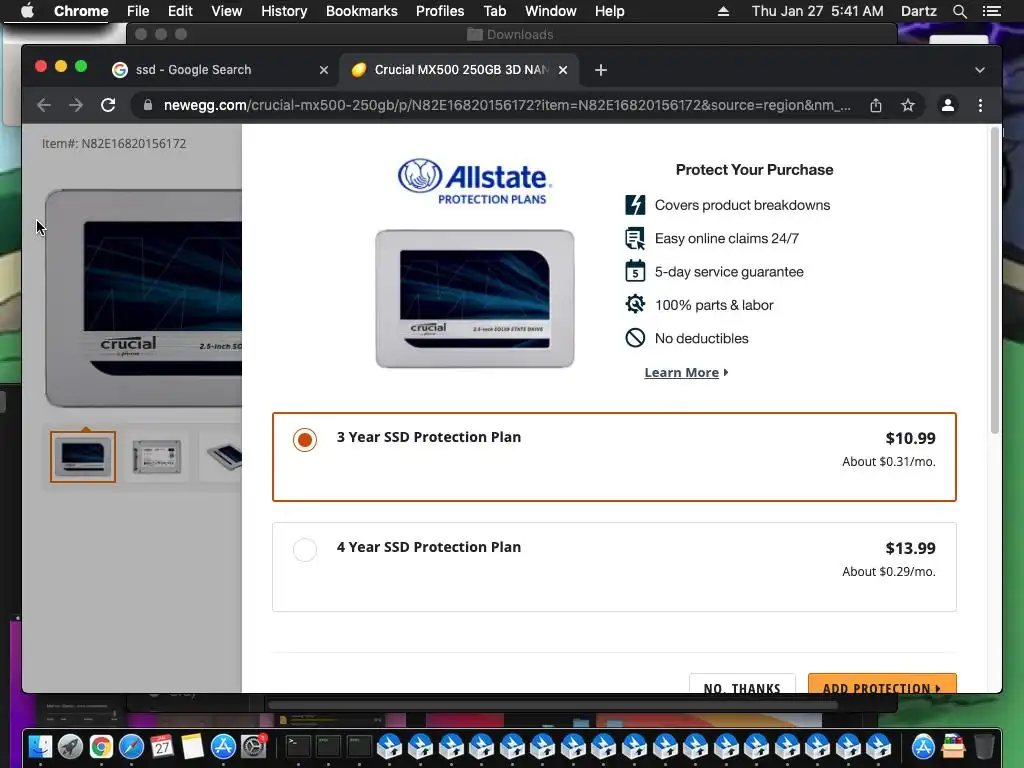Open Notes from the Dock

point(193,746)
